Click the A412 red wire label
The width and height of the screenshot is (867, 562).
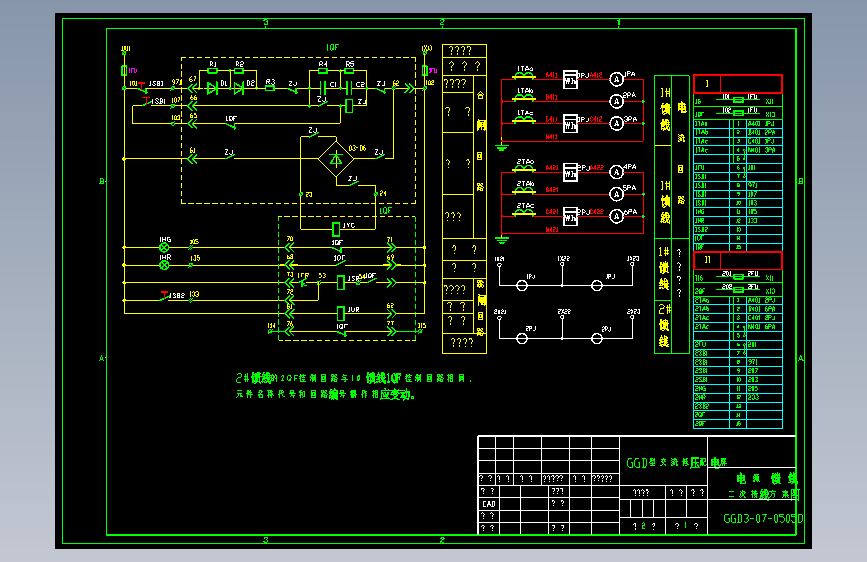[596, 75]
